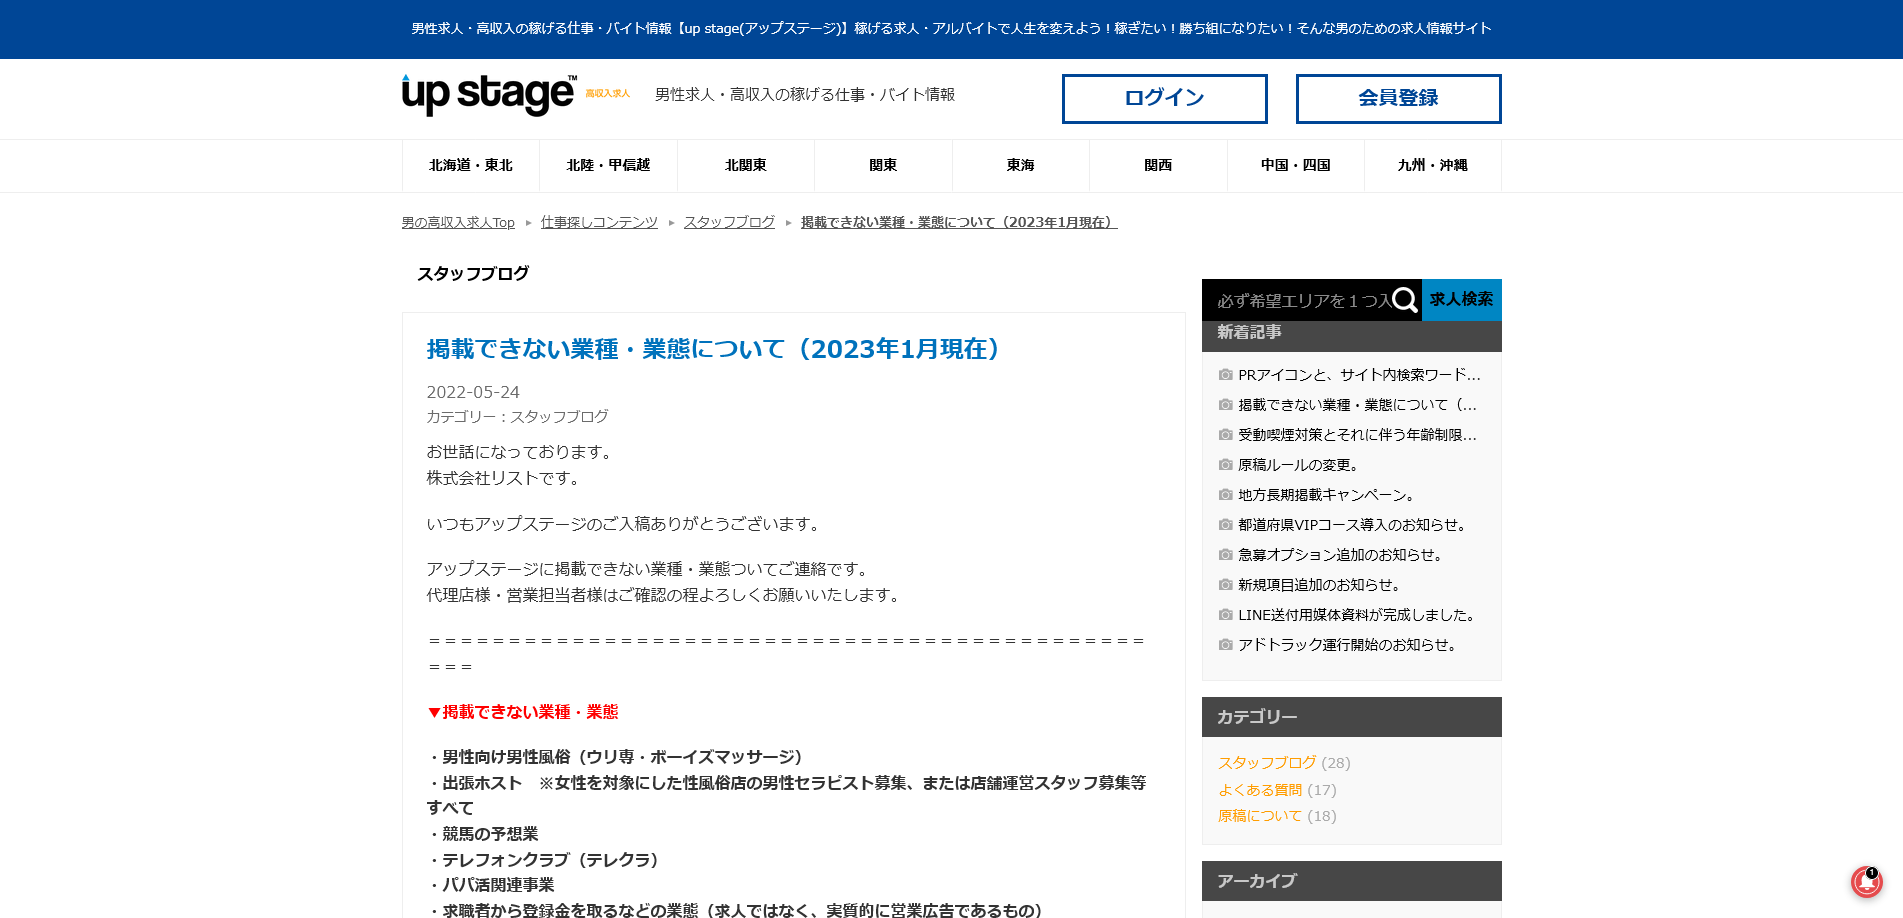Click the red ▼掲載できない業種・業態 heading
The width and height of the screenshot is (1903, 918).
[x=523, y=712]
